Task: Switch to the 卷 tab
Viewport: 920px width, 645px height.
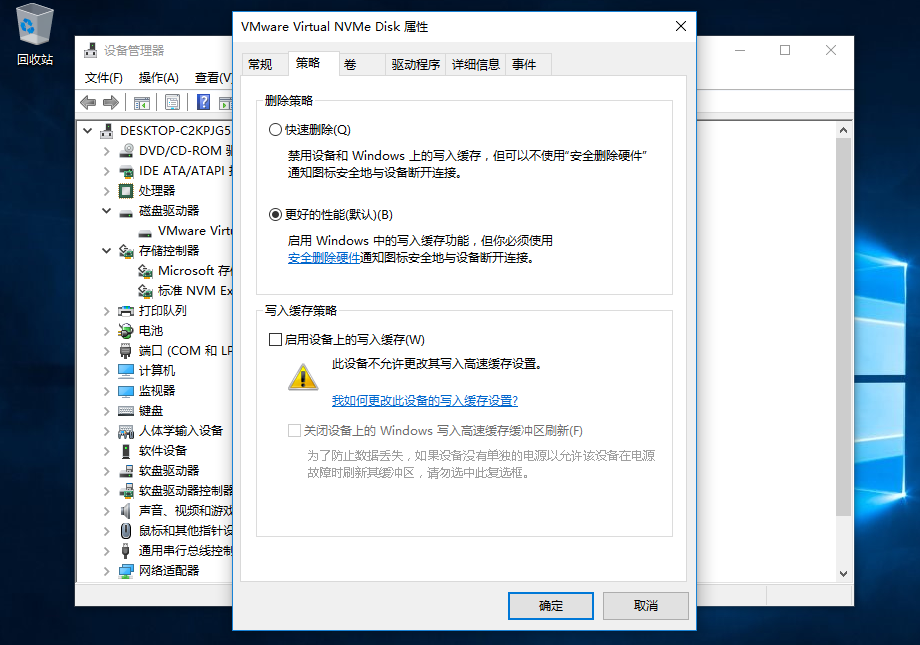Action: point(361,65)
